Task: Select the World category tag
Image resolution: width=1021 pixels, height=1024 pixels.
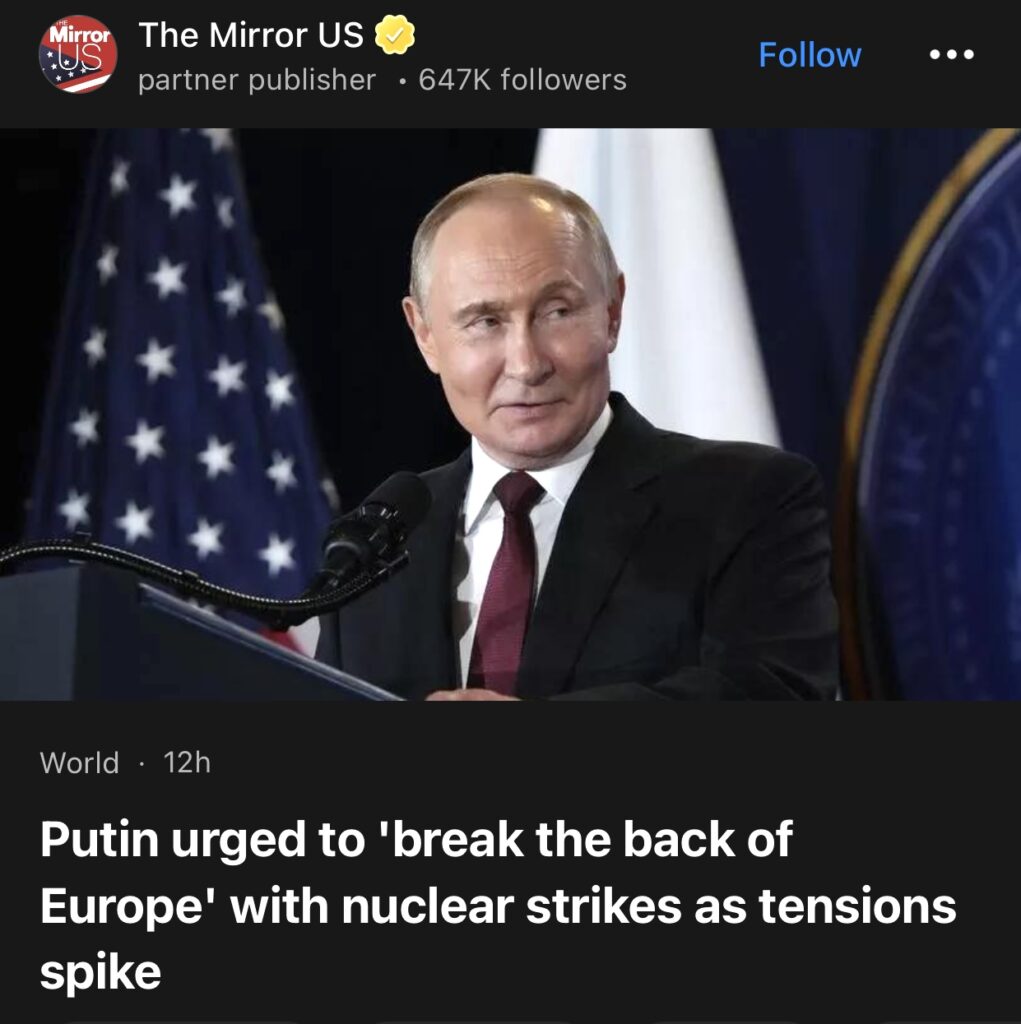Action: pyautogui.click(x=79, y=762)
